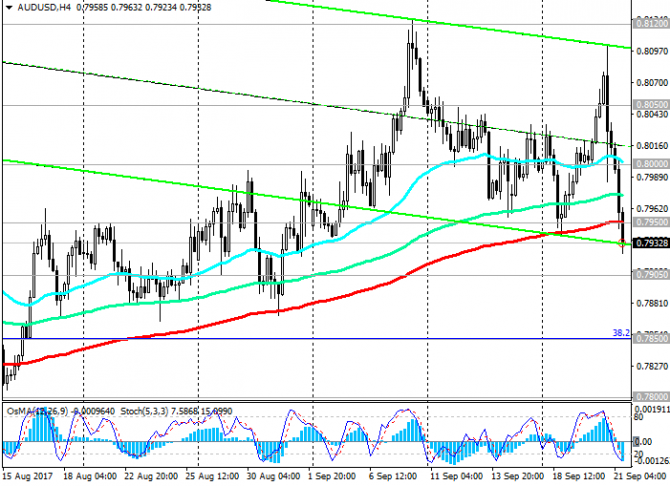The width and height of the screenshot is (670, 486).
Task: Click the current price label 0.79328
Action: click(x=652, y=243)
